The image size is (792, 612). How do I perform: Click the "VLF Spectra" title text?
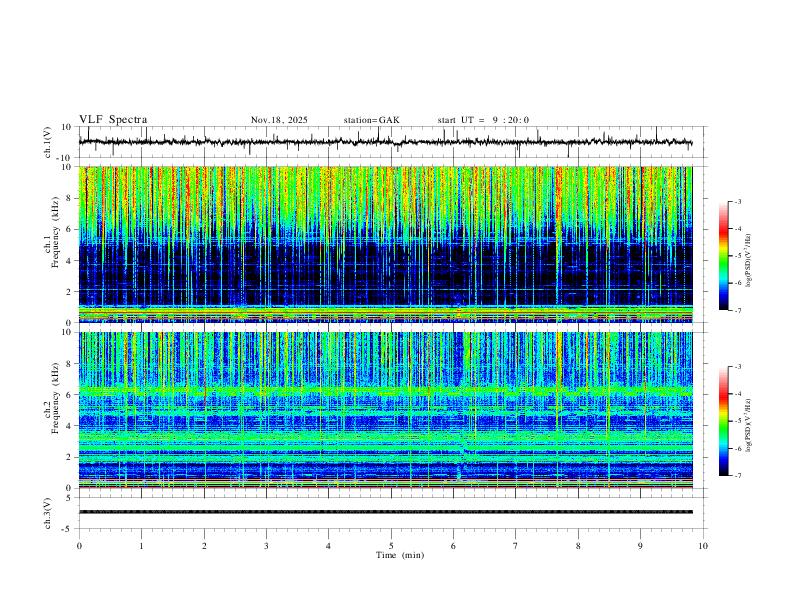click(113, 120)
